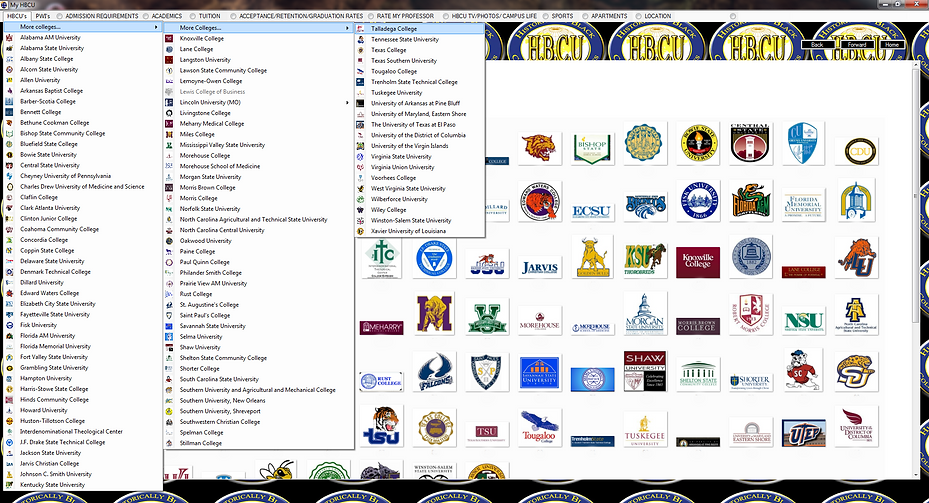
Task: Click the icon next to Bowie State University
Action: click(9, 155)
